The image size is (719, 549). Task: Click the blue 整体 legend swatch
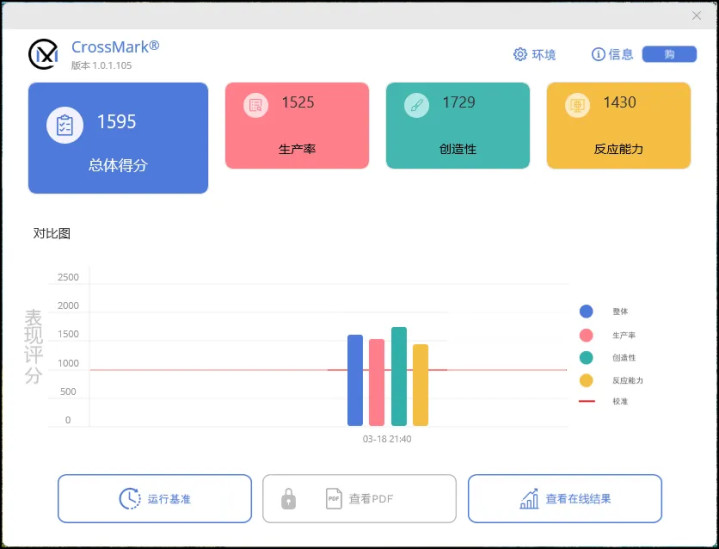pyautogui.click(x=586, y=311)
